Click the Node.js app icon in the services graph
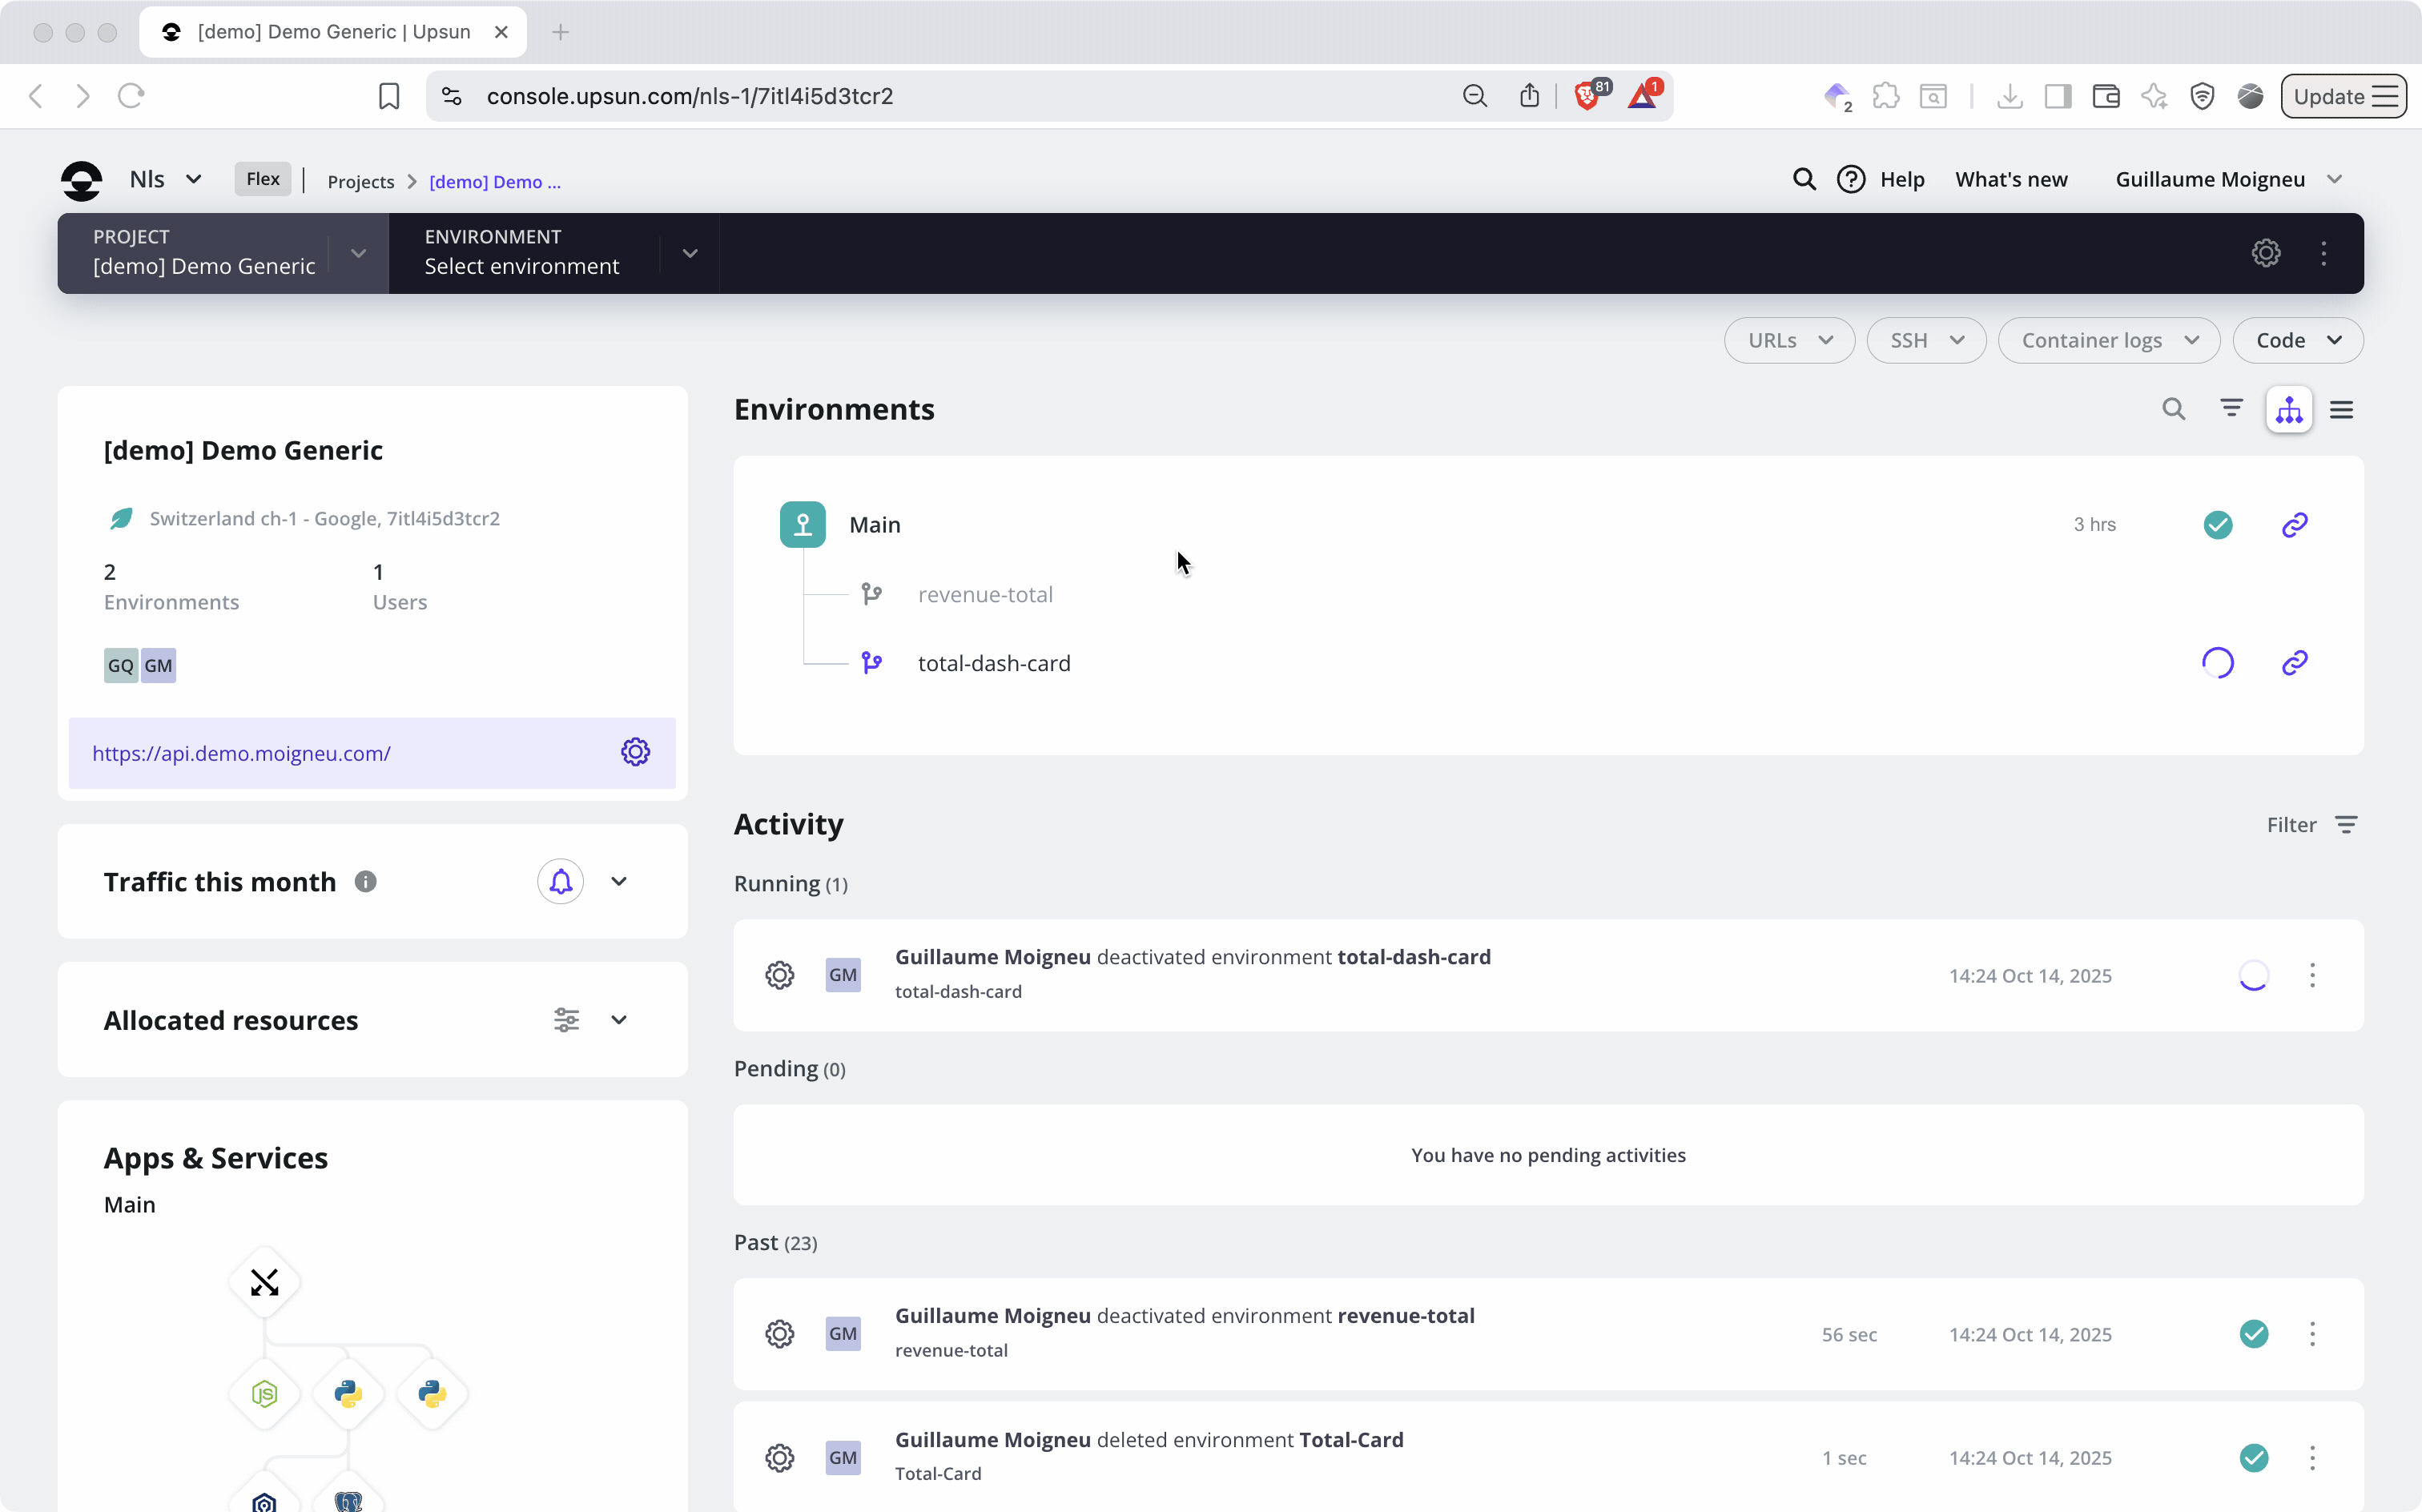This screenshot has height=1512, width=2422. (x=264, y=1393)
